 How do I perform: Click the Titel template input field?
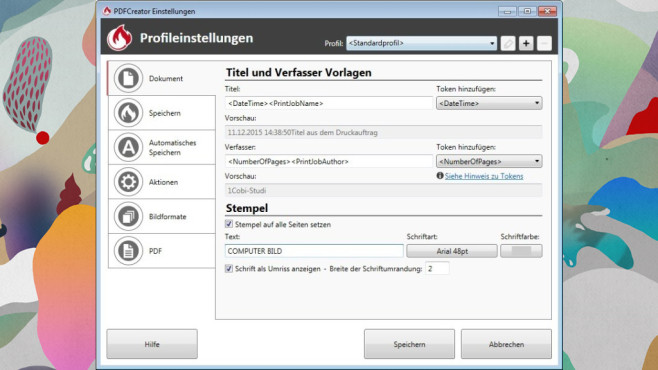coord(329,103)
